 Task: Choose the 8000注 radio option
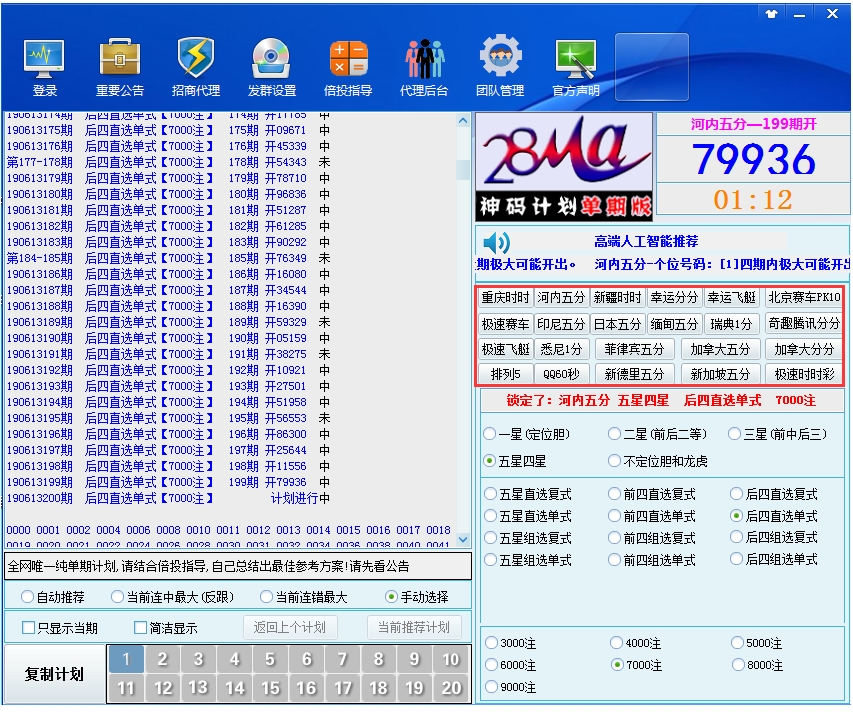pos(738,665)
